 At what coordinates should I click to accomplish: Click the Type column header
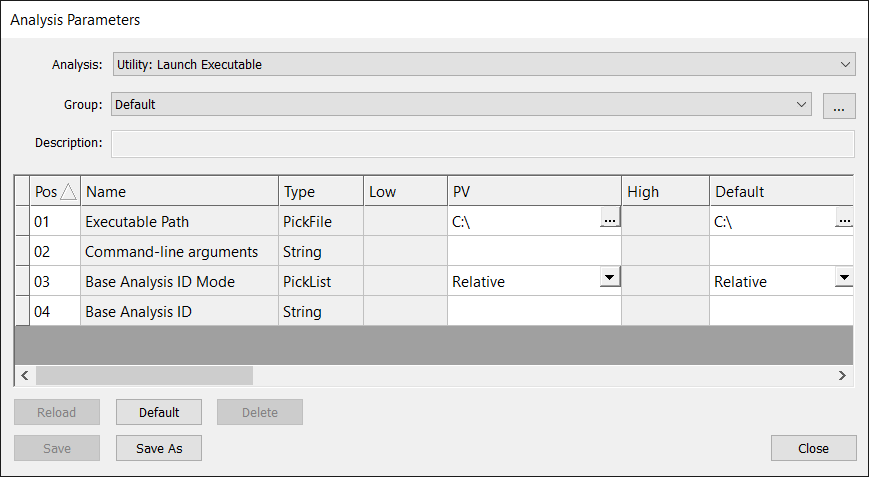pos(319,191)
